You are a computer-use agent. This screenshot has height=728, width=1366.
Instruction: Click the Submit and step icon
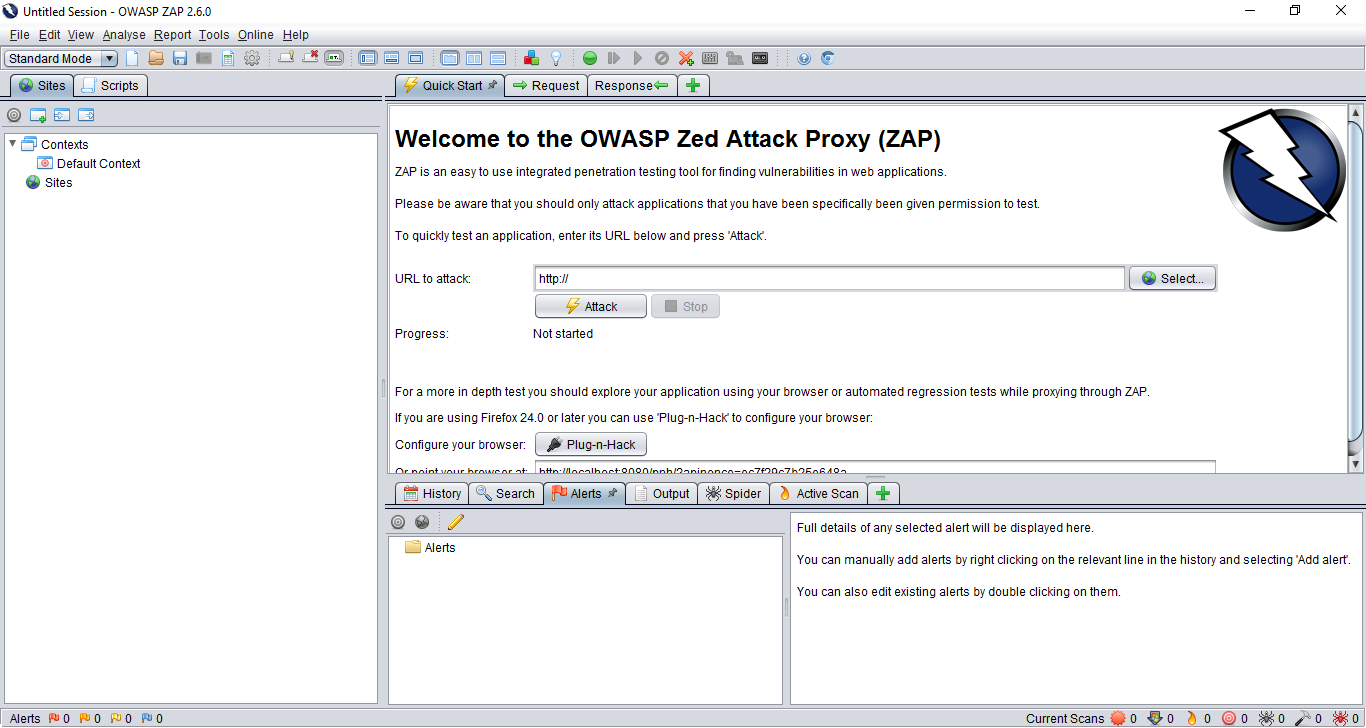click(x=614, y=58)
